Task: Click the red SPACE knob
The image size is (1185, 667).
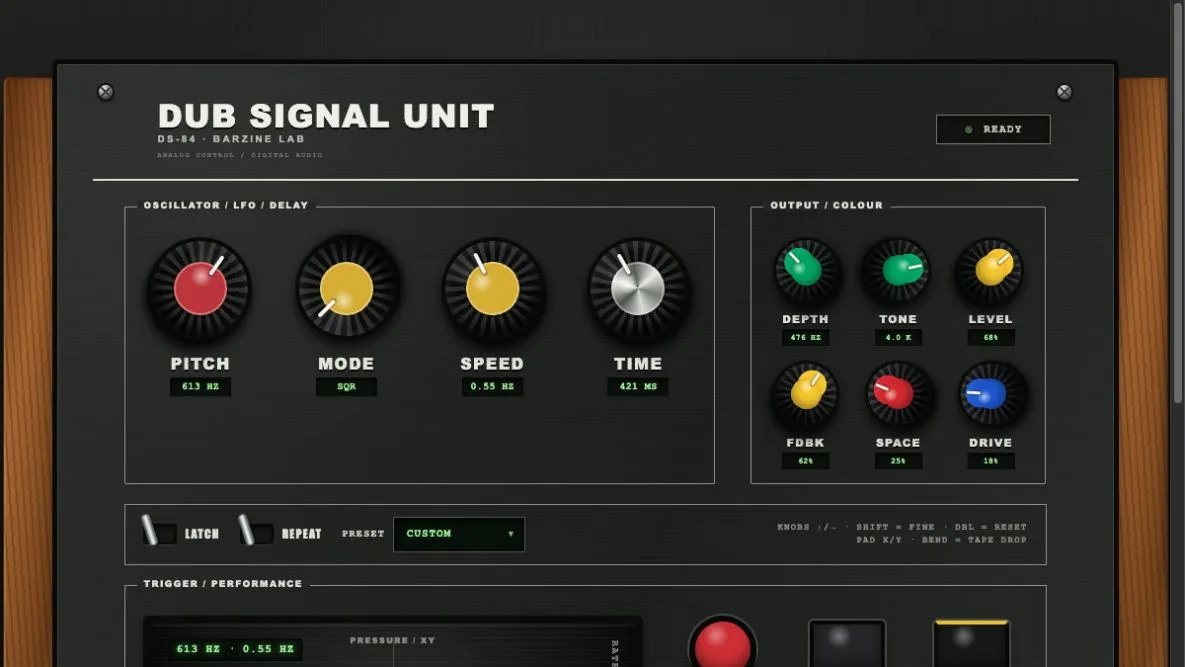Action: click(x=898, y=394)
